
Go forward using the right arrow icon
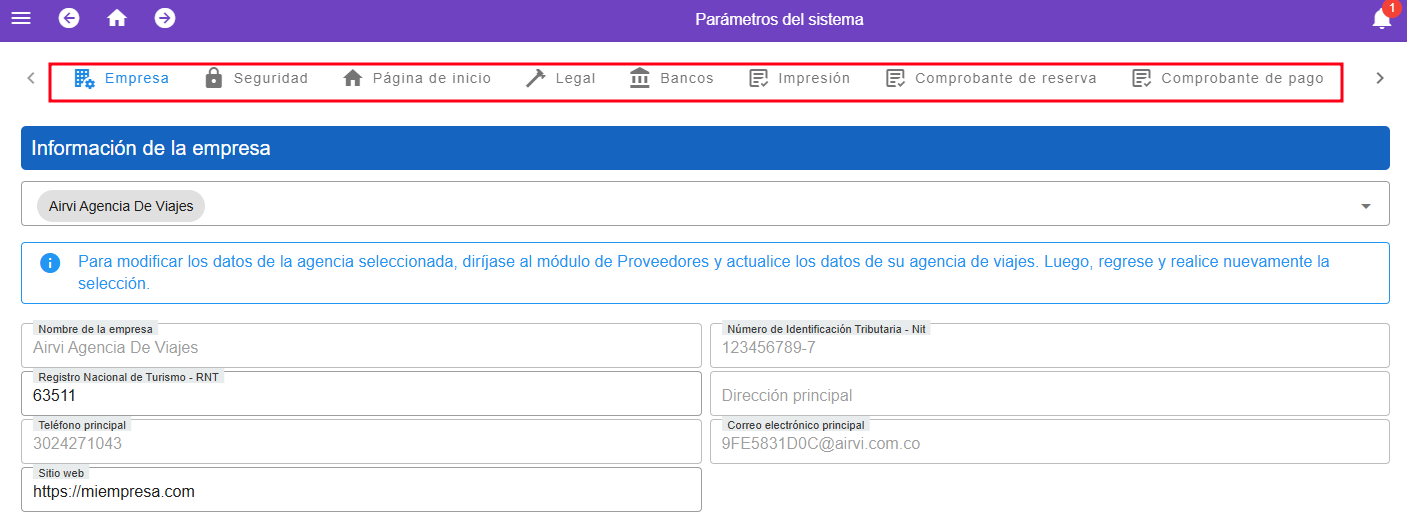pyautogui.click(x=165, y=19)
